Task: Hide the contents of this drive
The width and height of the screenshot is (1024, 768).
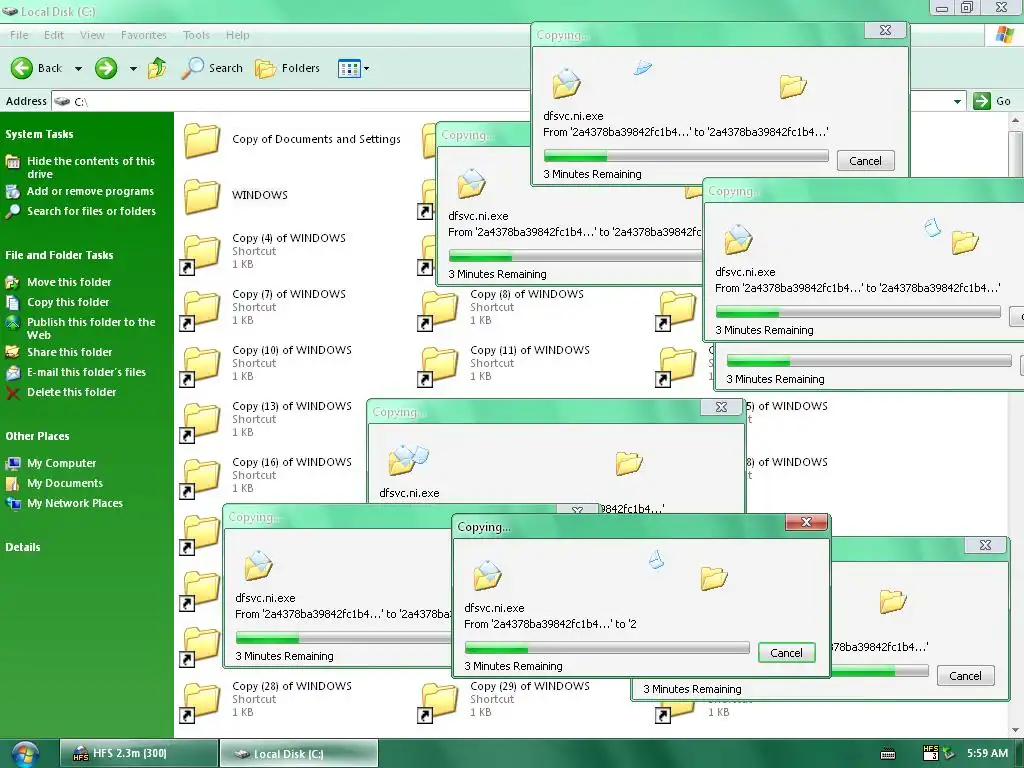Action: point(91,167)
